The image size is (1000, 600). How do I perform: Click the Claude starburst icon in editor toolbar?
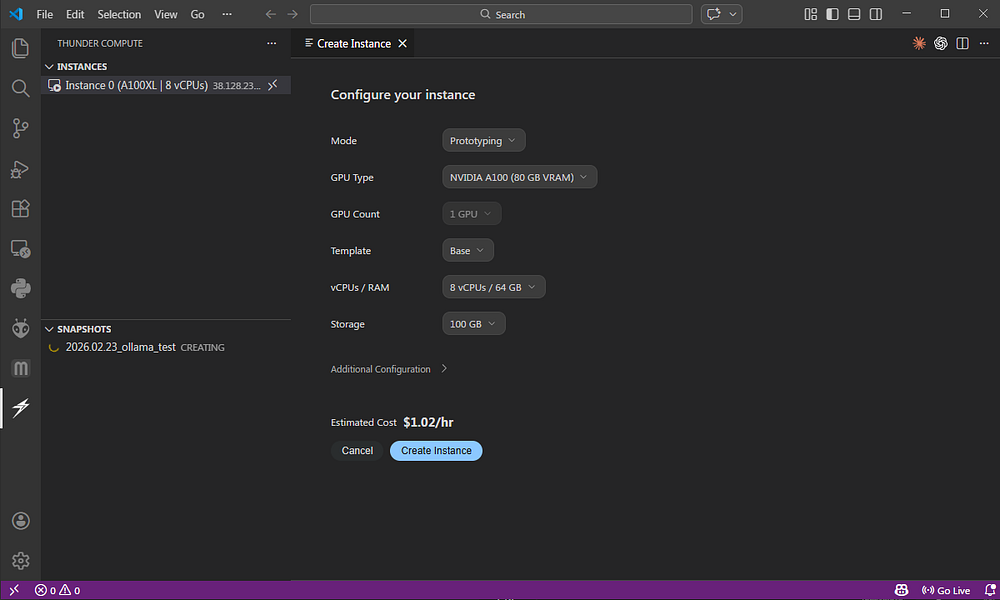919,43
